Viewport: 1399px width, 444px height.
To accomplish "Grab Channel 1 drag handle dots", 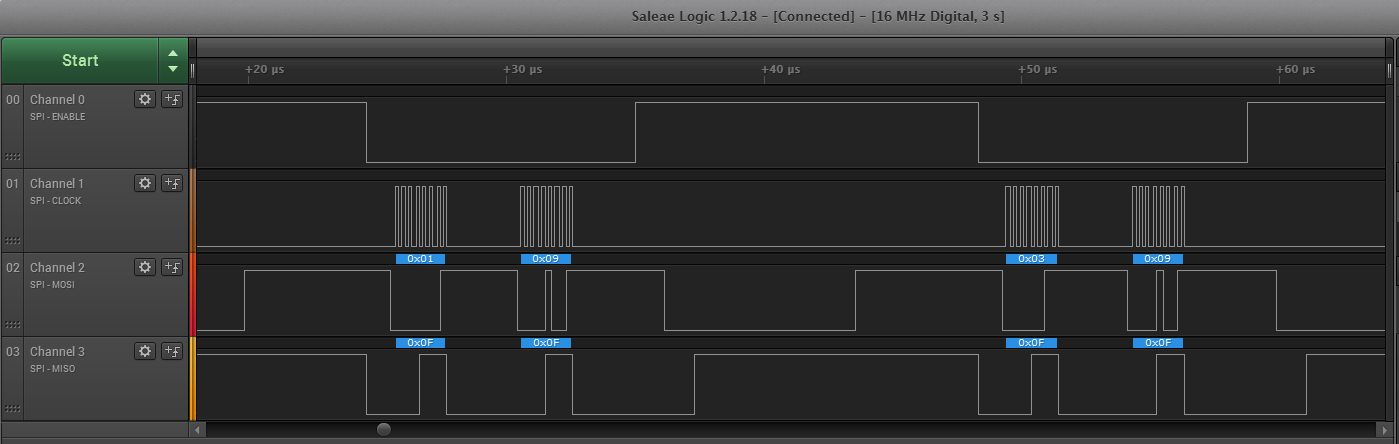I will coord(12,240).
